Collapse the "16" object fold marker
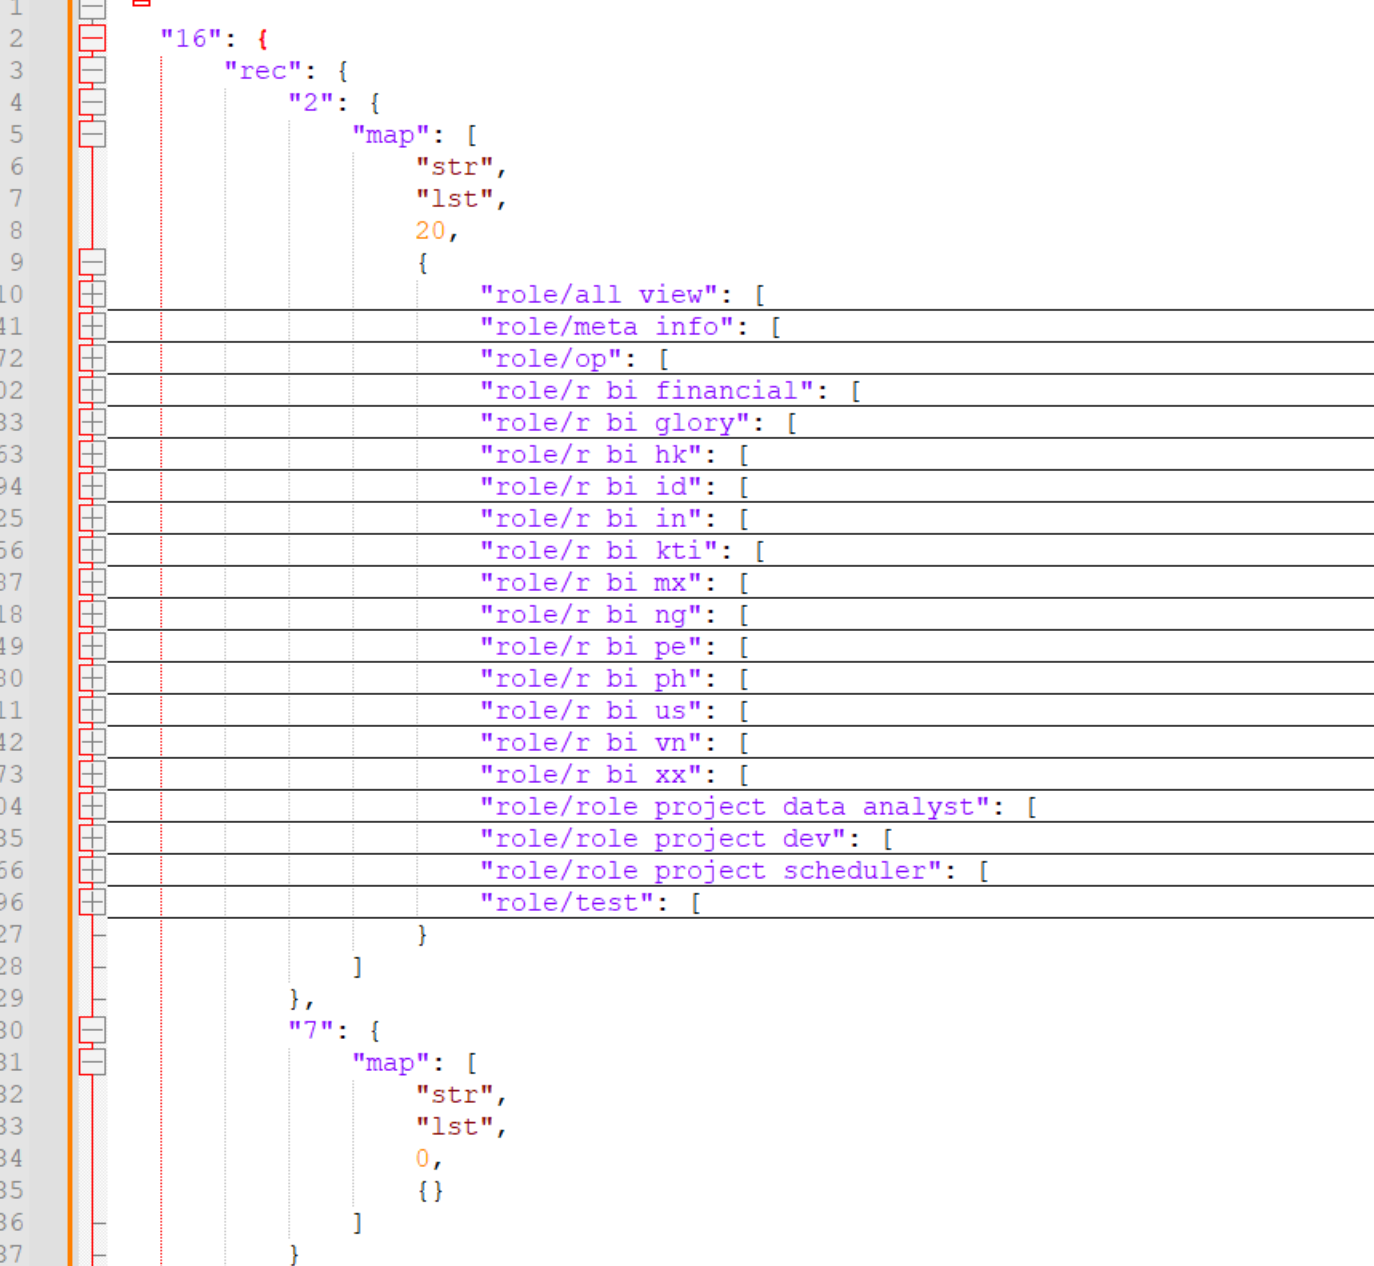1374x1266 pixels. (92, 38)
